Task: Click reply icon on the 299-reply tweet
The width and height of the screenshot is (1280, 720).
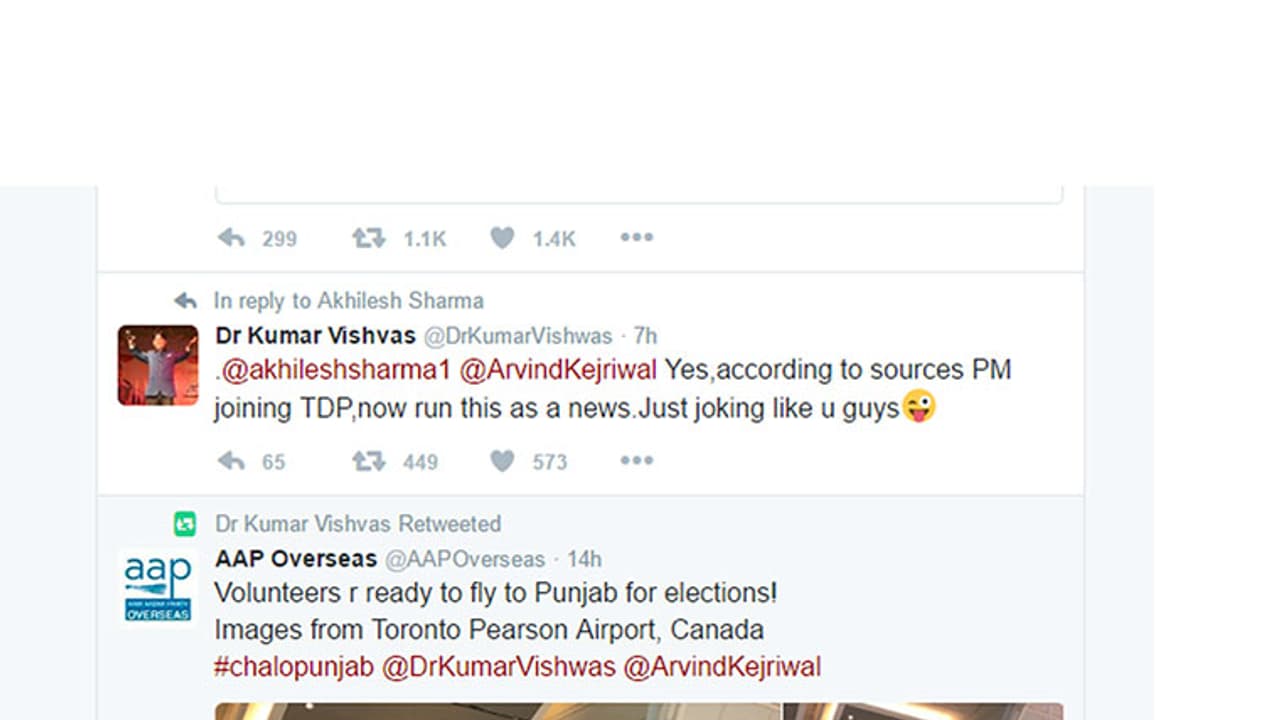Action: tap(231, 238)
